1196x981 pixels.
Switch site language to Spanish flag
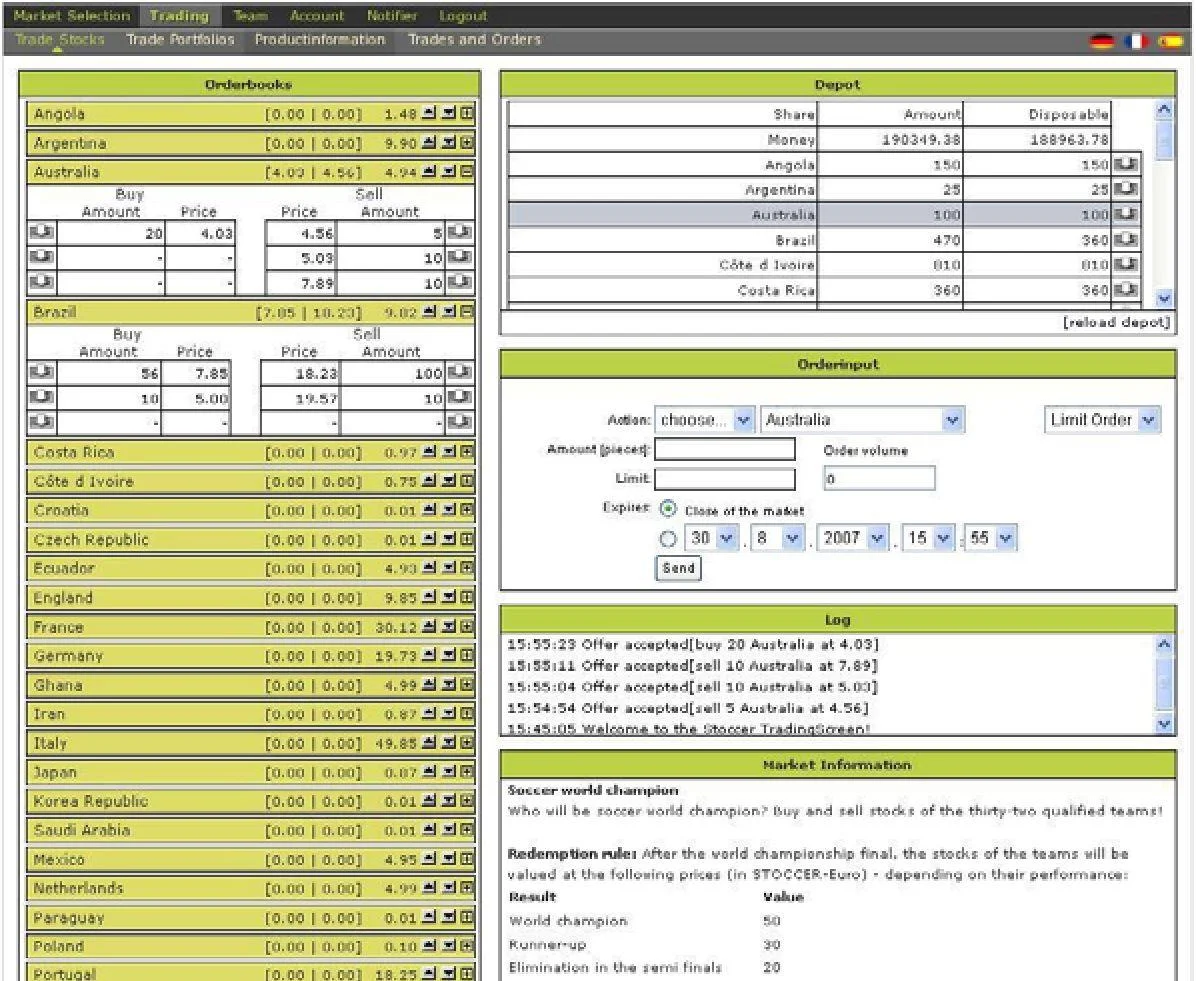[x=1170, y=41]
